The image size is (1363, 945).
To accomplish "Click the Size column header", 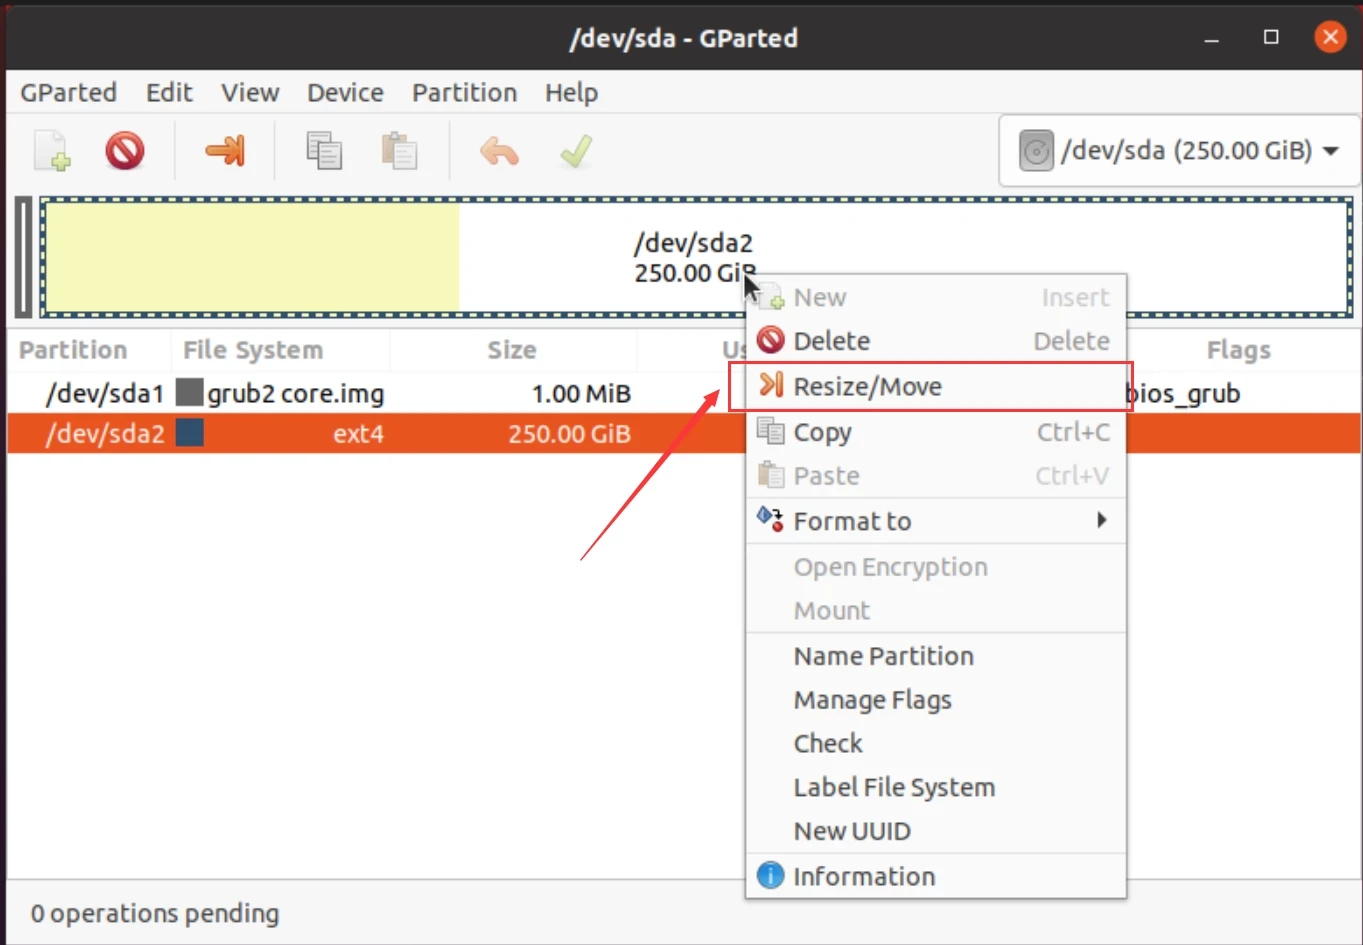I will [512, 350].
